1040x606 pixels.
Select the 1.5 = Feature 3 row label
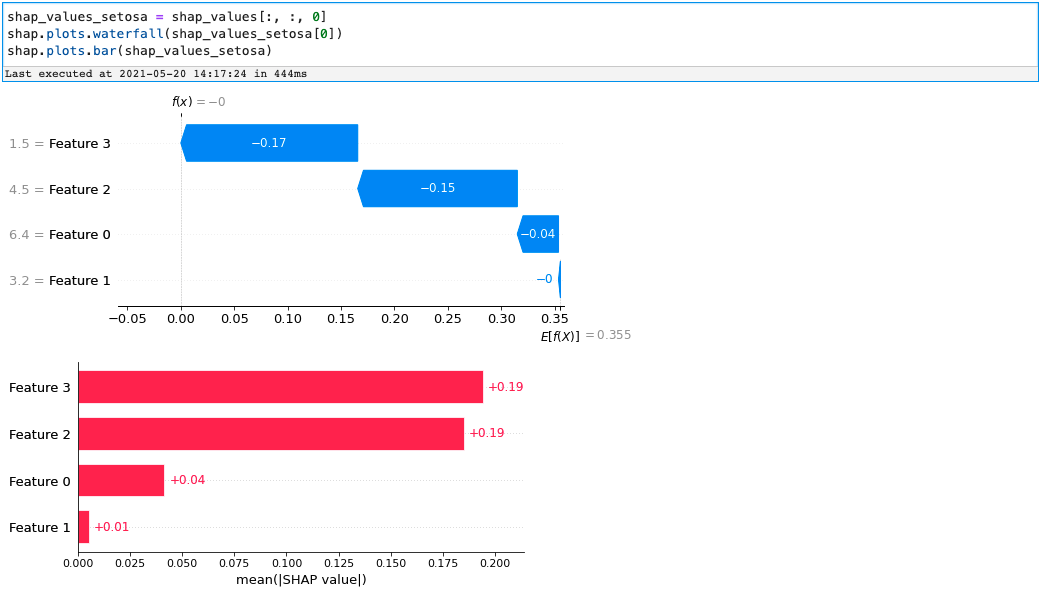click(60, 143)
